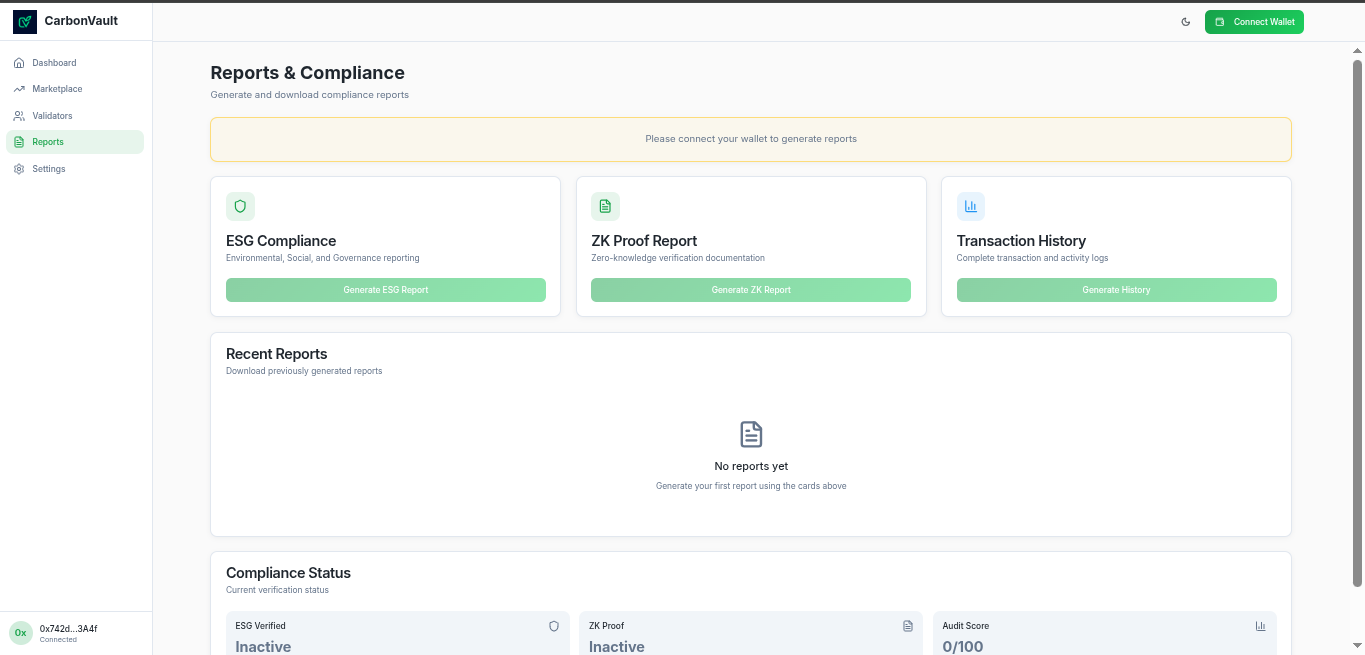Image resolution: width=1365 pixels, height=655 pixels.
Task: Click the shield icon in ESG Verified card
Action: click(554, 626)
